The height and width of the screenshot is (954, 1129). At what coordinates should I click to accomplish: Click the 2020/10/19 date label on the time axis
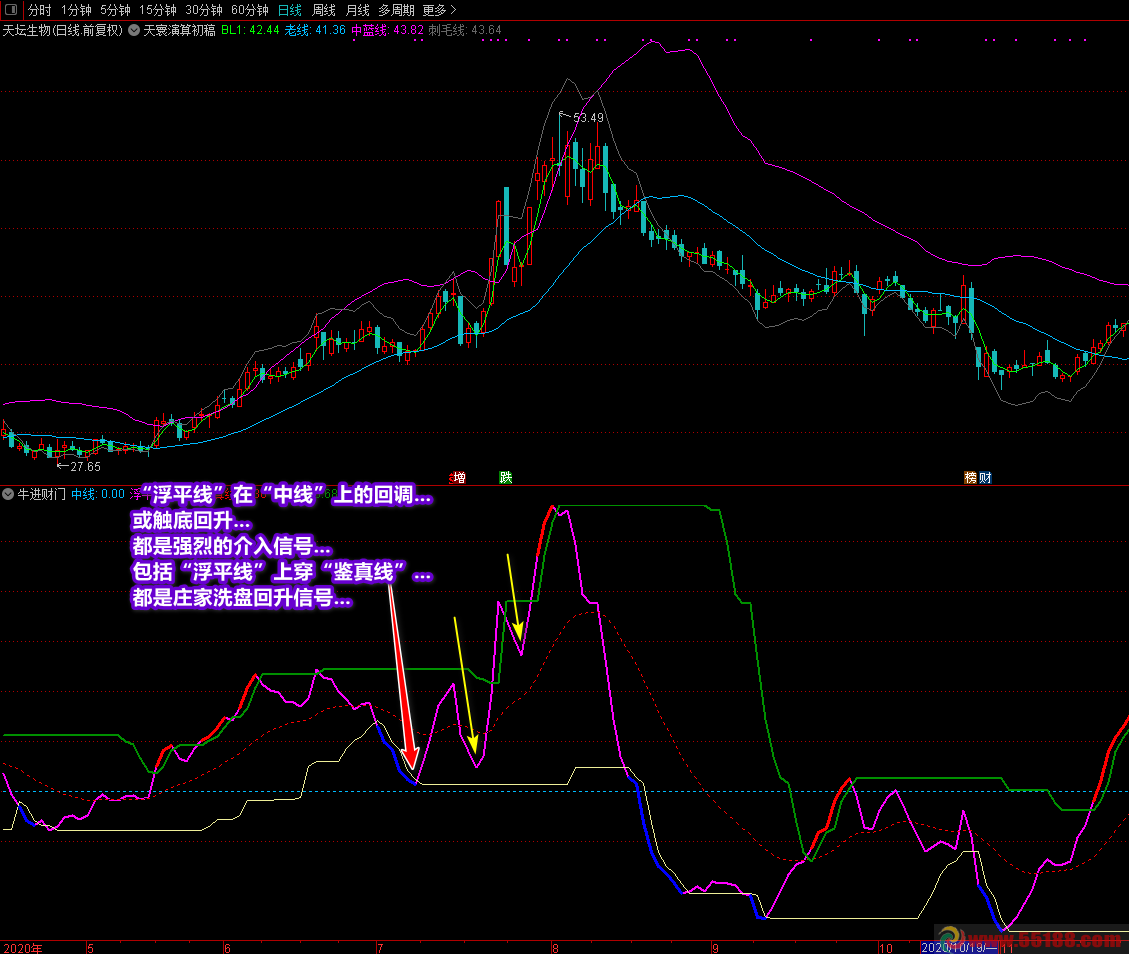point(958,947)
